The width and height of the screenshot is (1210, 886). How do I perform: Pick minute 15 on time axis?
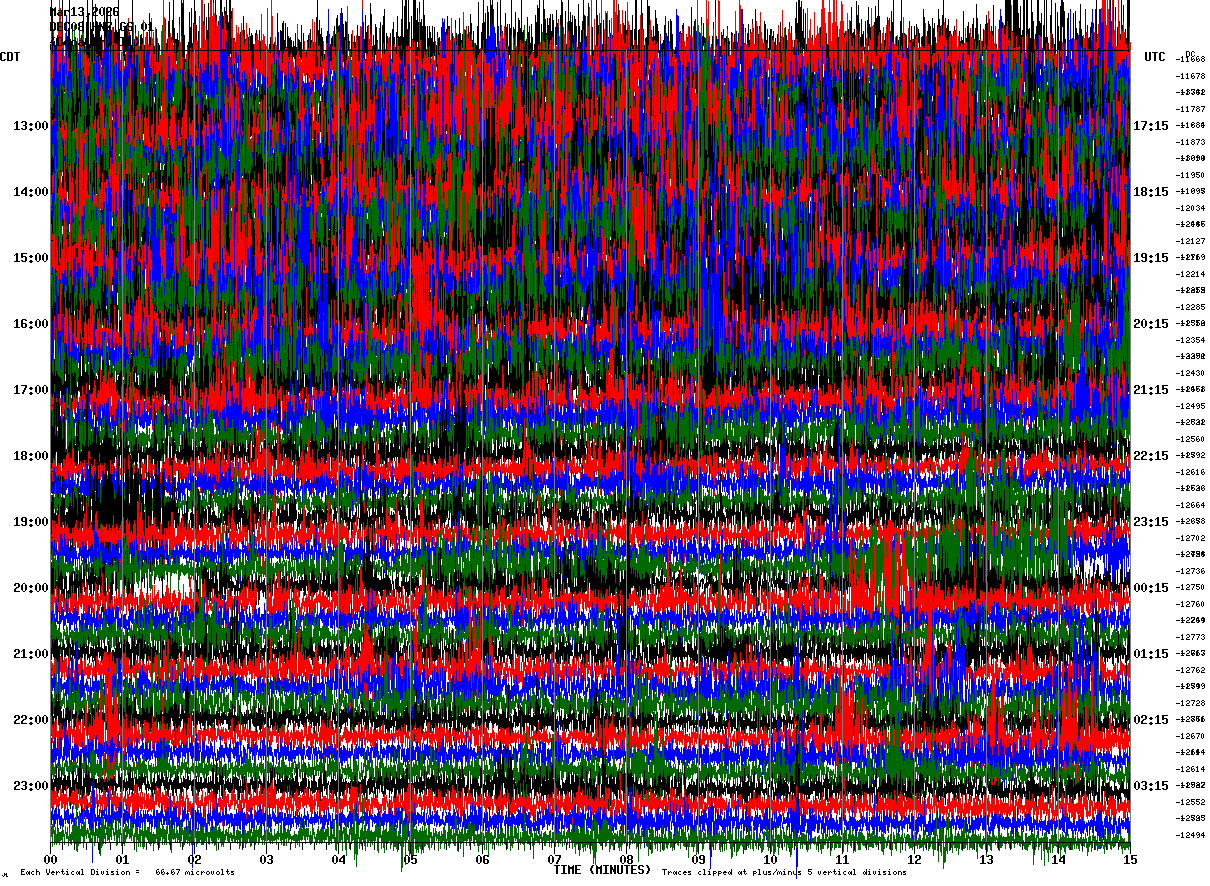click(1130, 859)
